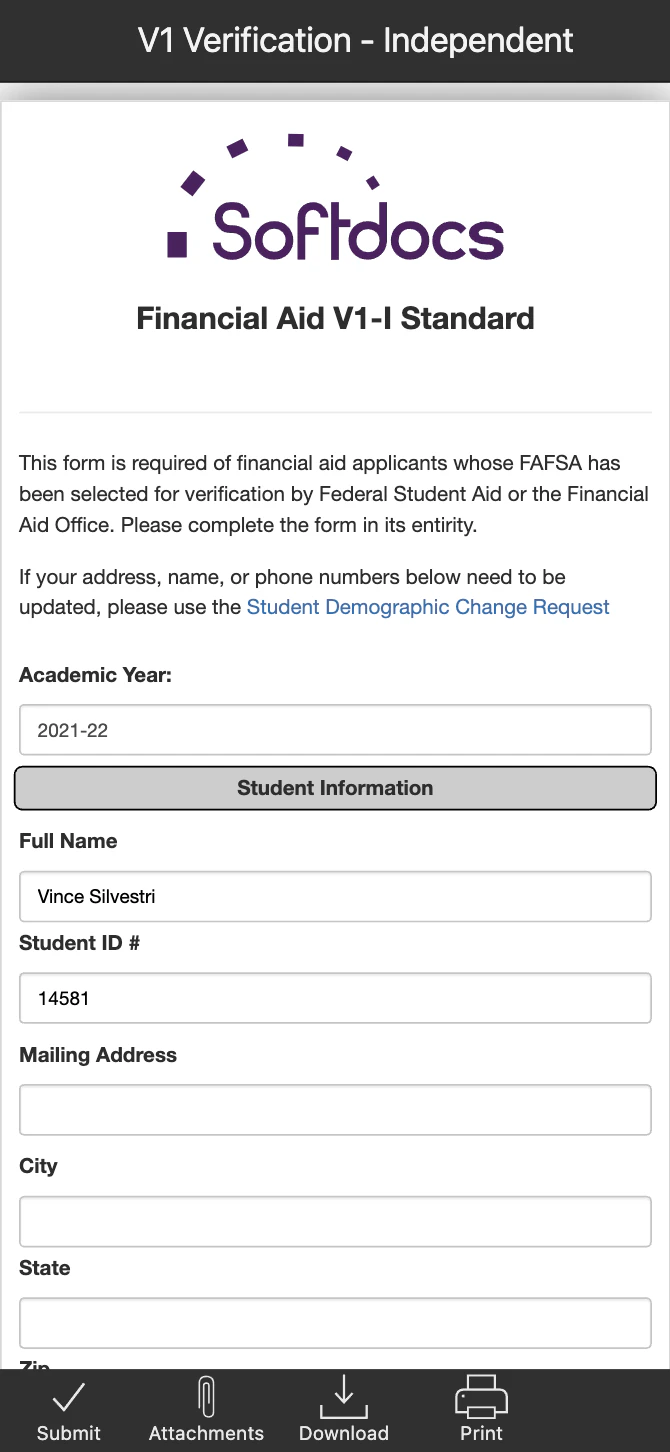Click the Mailing Address label

tap(98, 1055)
